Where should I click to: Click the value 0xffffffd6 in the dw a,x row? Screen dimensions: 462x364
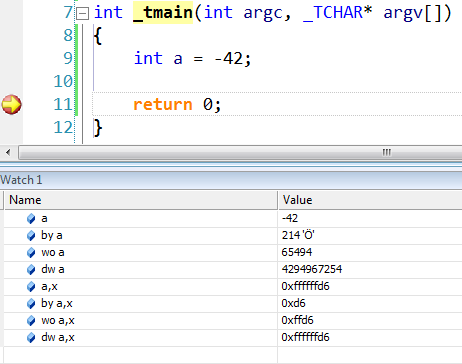[305, 337]
